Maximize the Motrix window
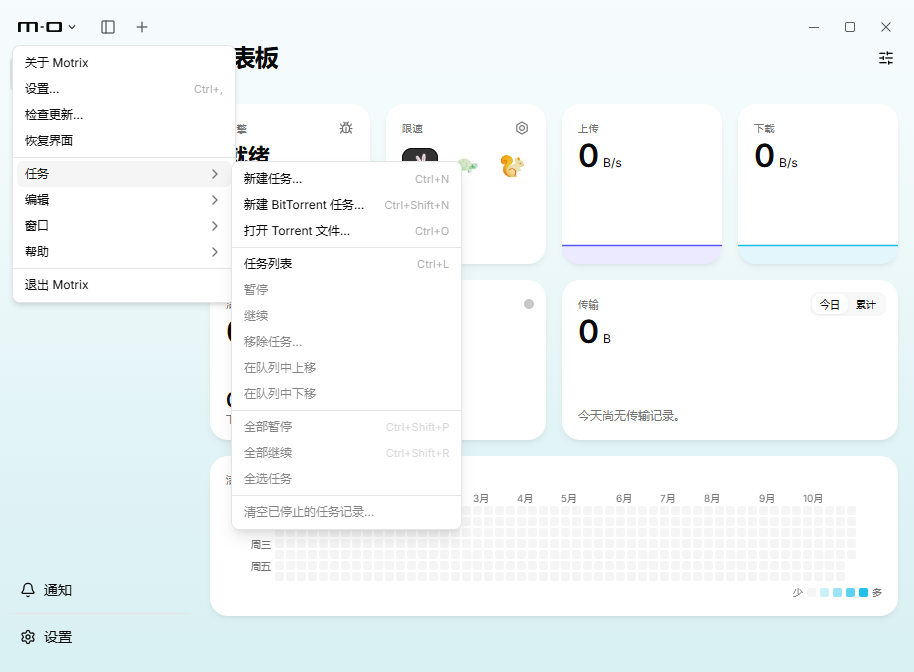Screen dimensions: 914x672 (x=850, y=27)
